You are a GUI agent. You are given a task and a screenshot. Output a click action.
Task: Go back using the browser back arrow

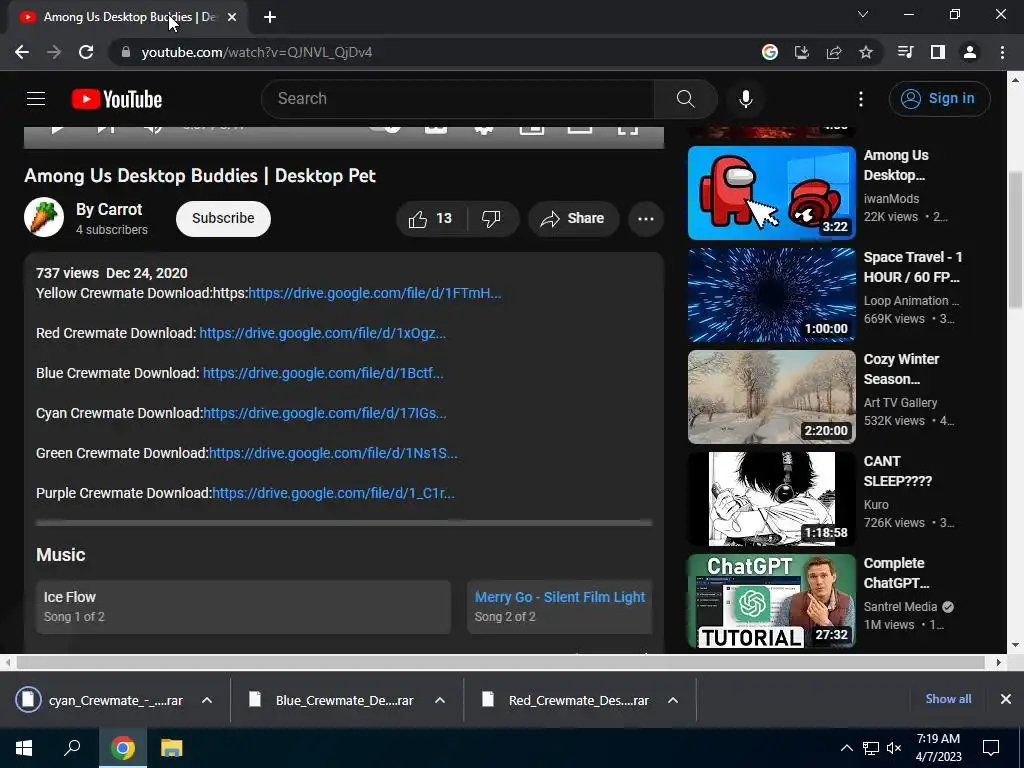click(x=22, y=52)
